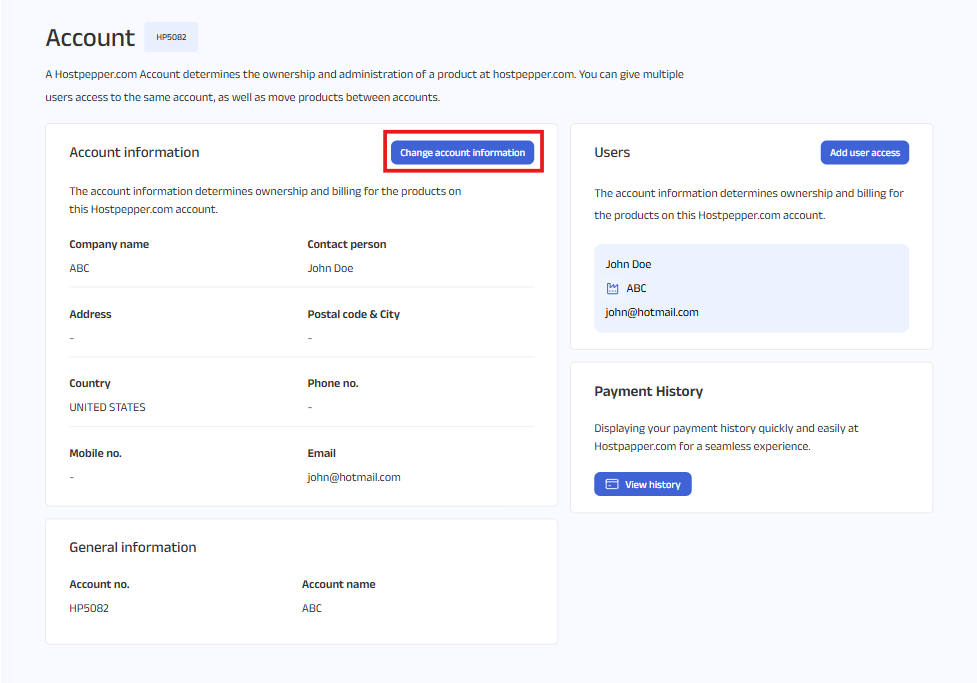977x683 pixels.
Task: Click the Account name value ABC
Action: pyautogui.click(x=312, y=608)
